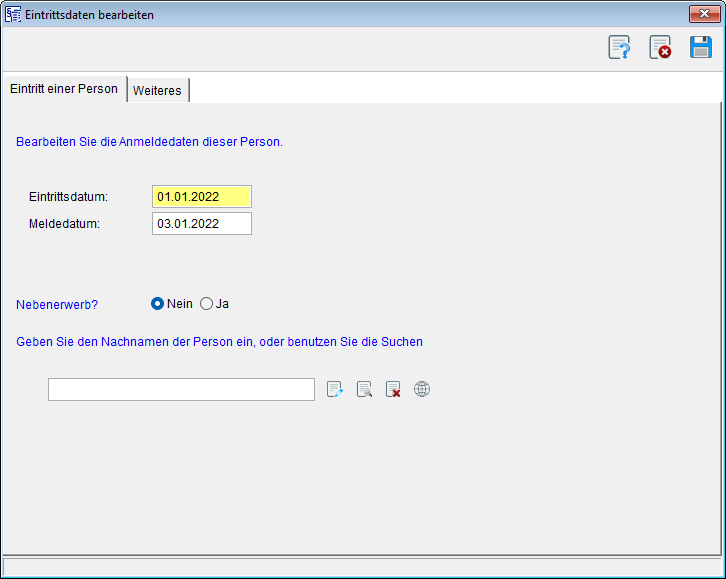Click the Meldedatum label text
This screenshot has width=726, height=579.
[64, 224]
